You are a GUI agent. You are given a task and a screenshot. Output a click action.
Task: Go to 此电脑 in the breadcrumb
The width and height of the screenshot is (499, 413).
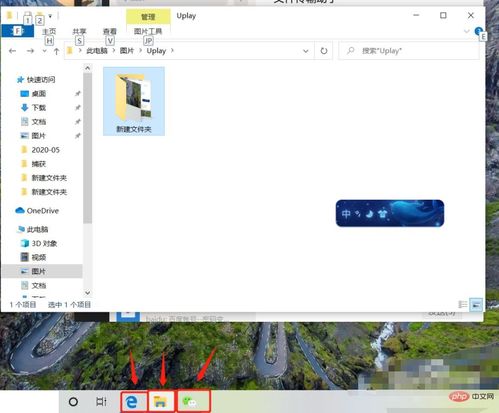coord(97,51)
